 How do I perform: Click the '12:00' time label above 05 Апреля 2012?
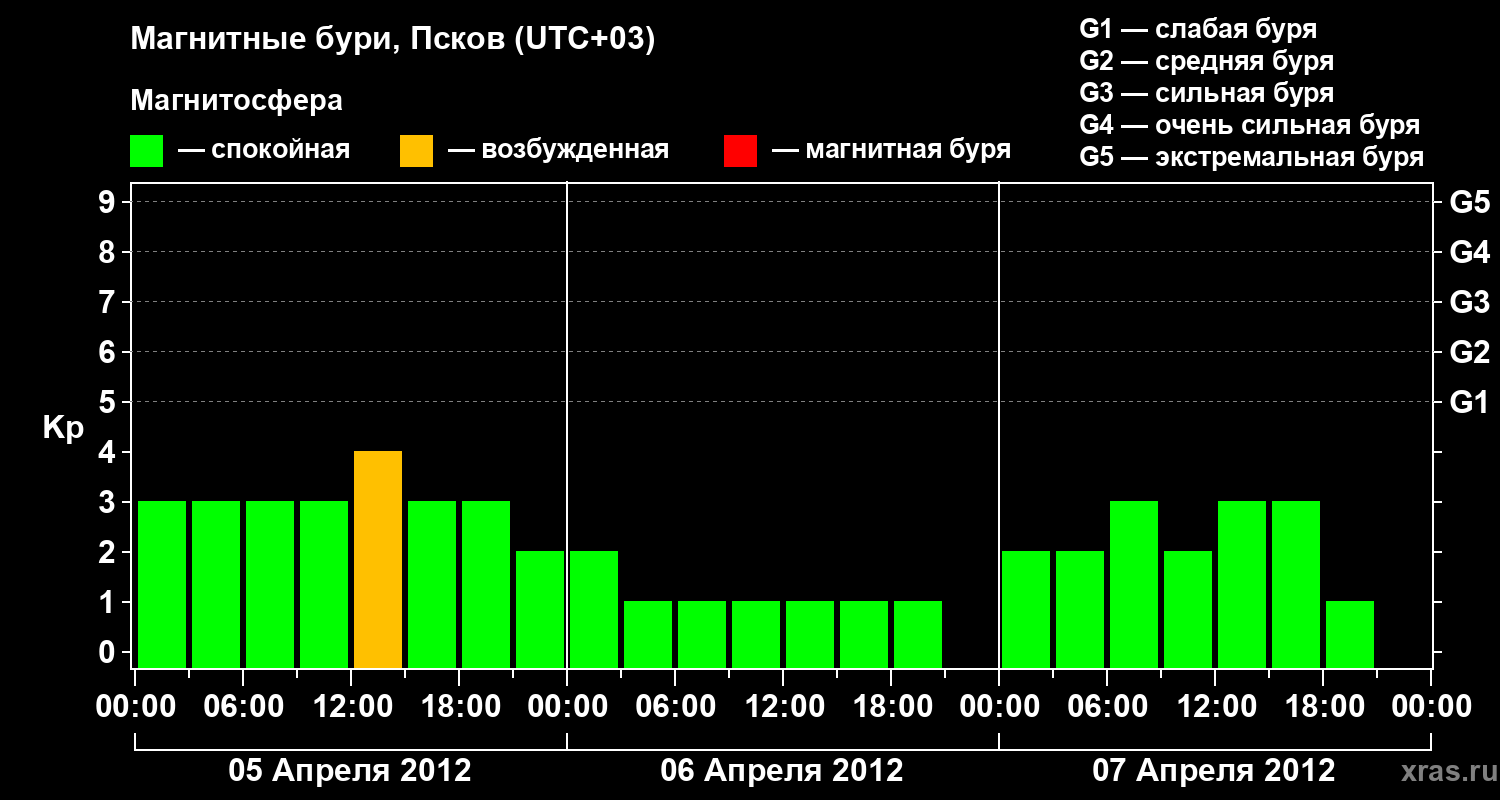click(x=351, y=707)
